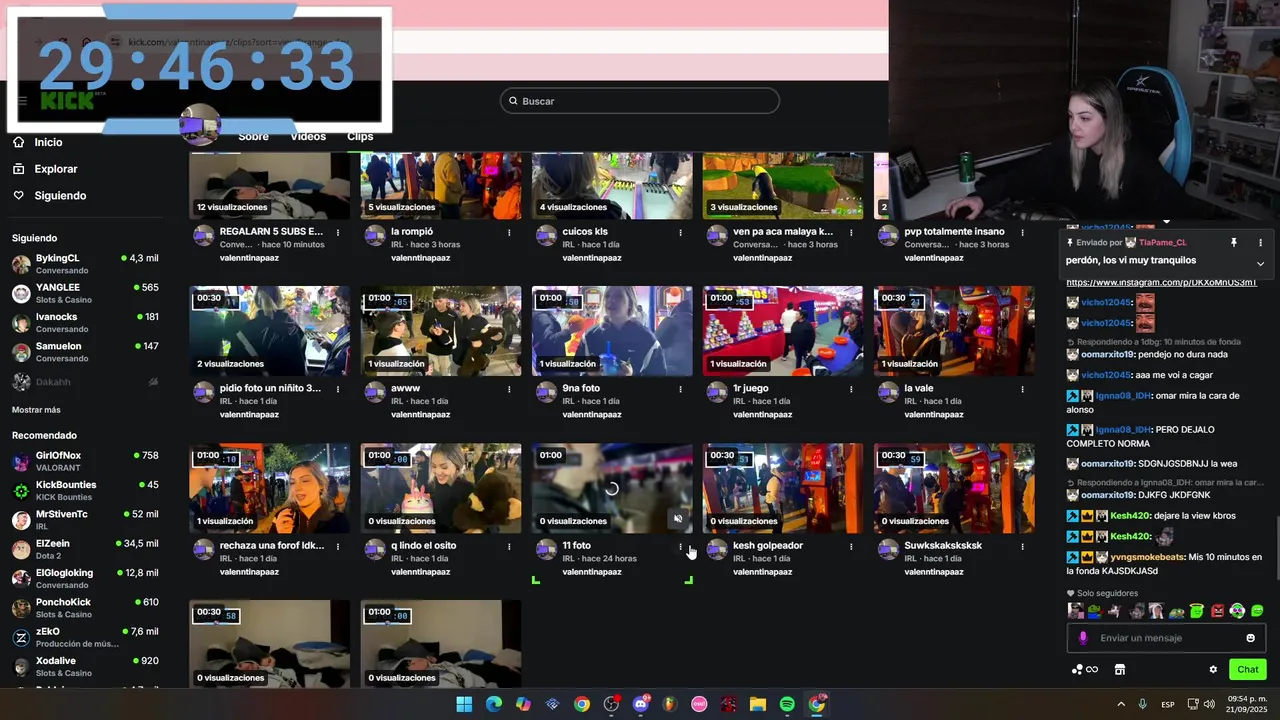The image size is (1280, 720).
Task: Open options for clip 'q lindo el osito'
Action: pyautogui.click(x=509, y=546)
